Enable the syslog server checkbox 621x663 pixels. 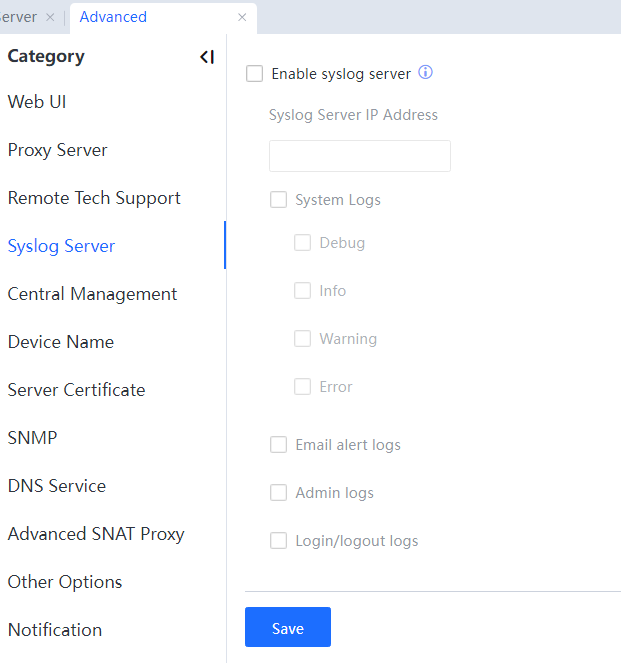pyautogui.click(x=255, y=74)
